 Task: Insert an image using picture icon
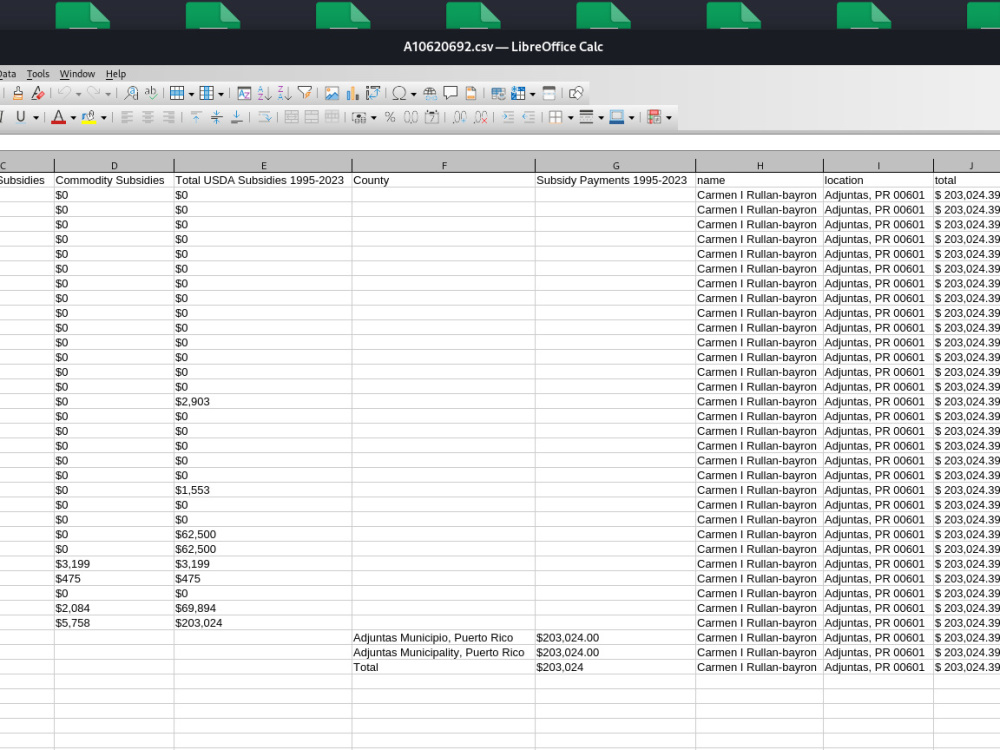pyautogui.click(x=332, y=94)
